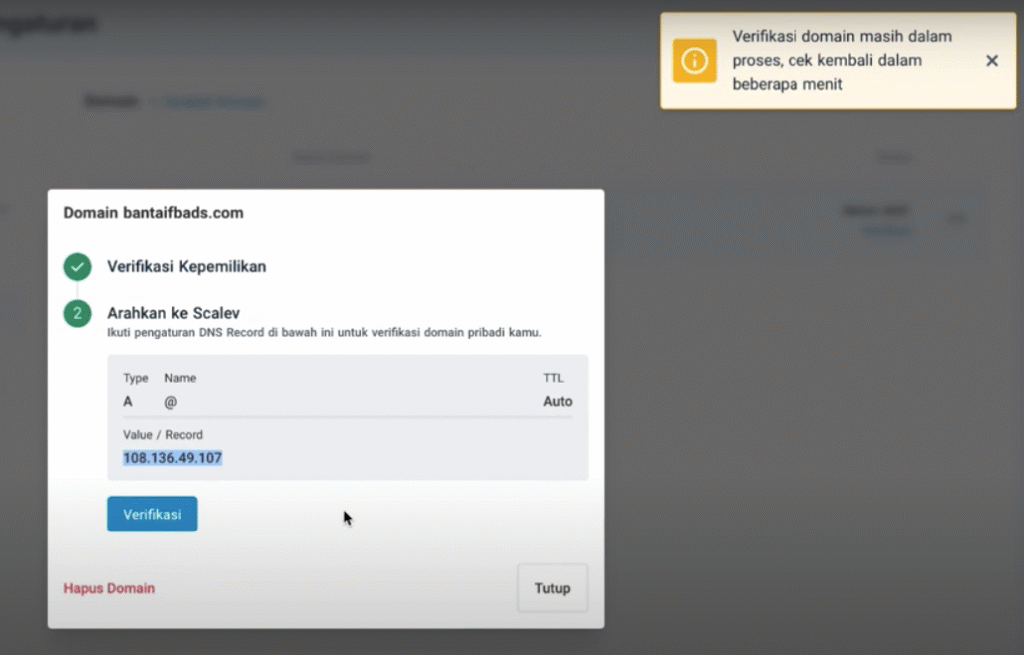Close the dialog with Tutup button
This screenshot has width=1024, height=655.
click(x=552, y=588)
